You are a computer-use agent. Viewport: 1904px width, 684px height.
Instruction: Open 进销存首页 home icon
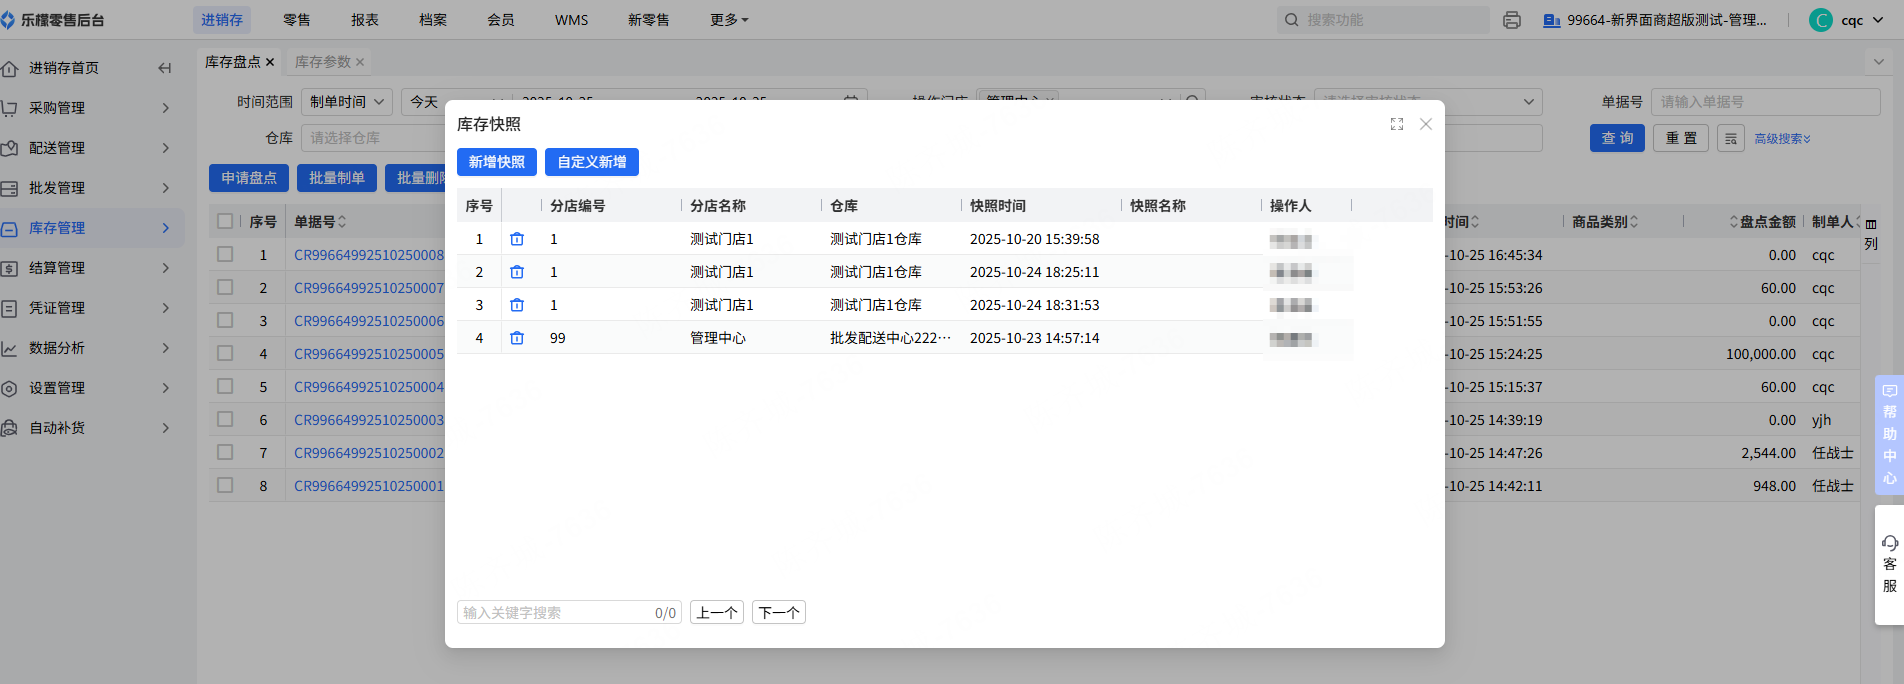tap(10, 68)
